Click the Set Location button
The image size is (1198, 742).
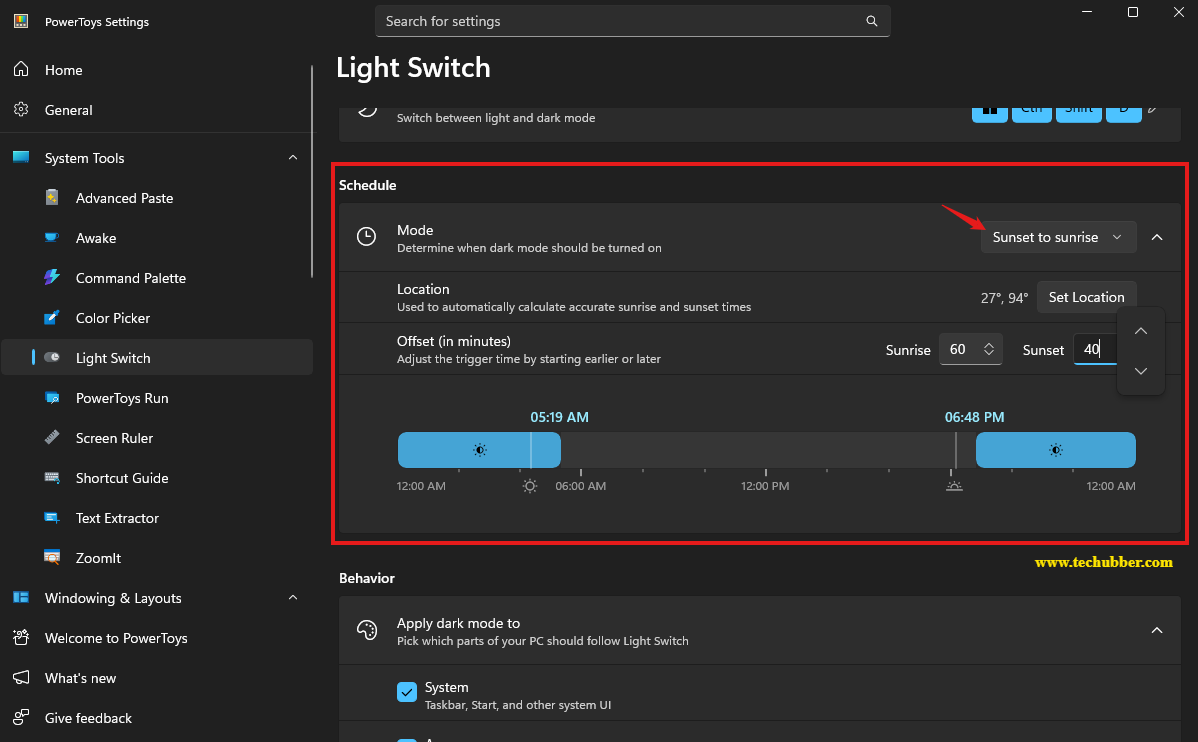pos(1086,297)
